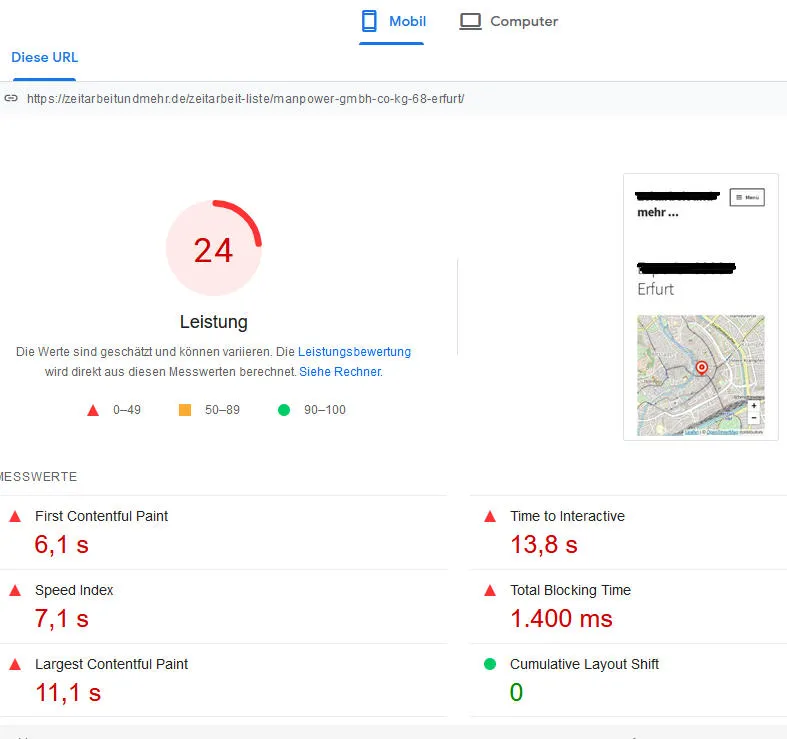Click the Menu button in page preview
Viewport: 787px width, 739px height.
click(747, 197)
